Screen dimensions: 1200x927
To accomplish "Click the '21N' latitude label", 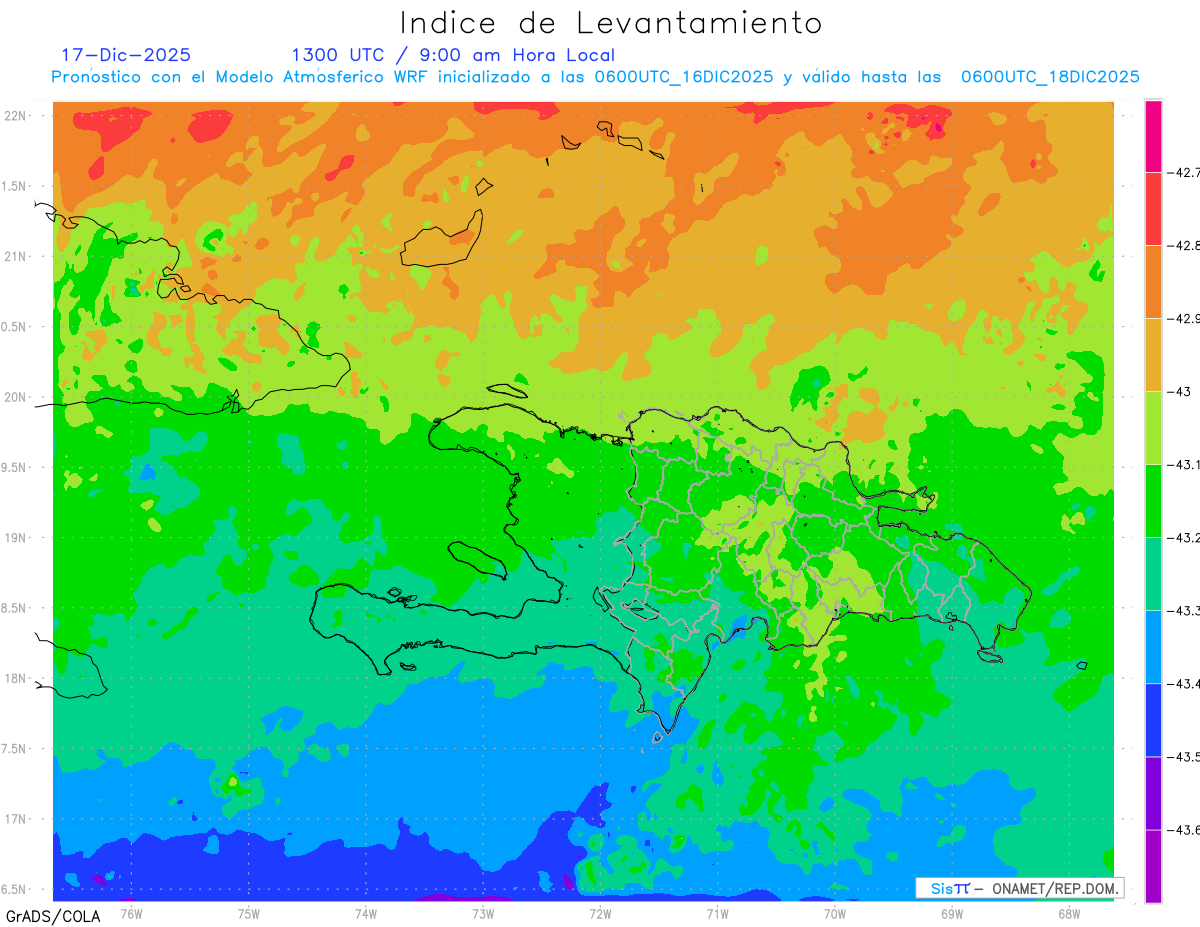I will click(16, 256).
